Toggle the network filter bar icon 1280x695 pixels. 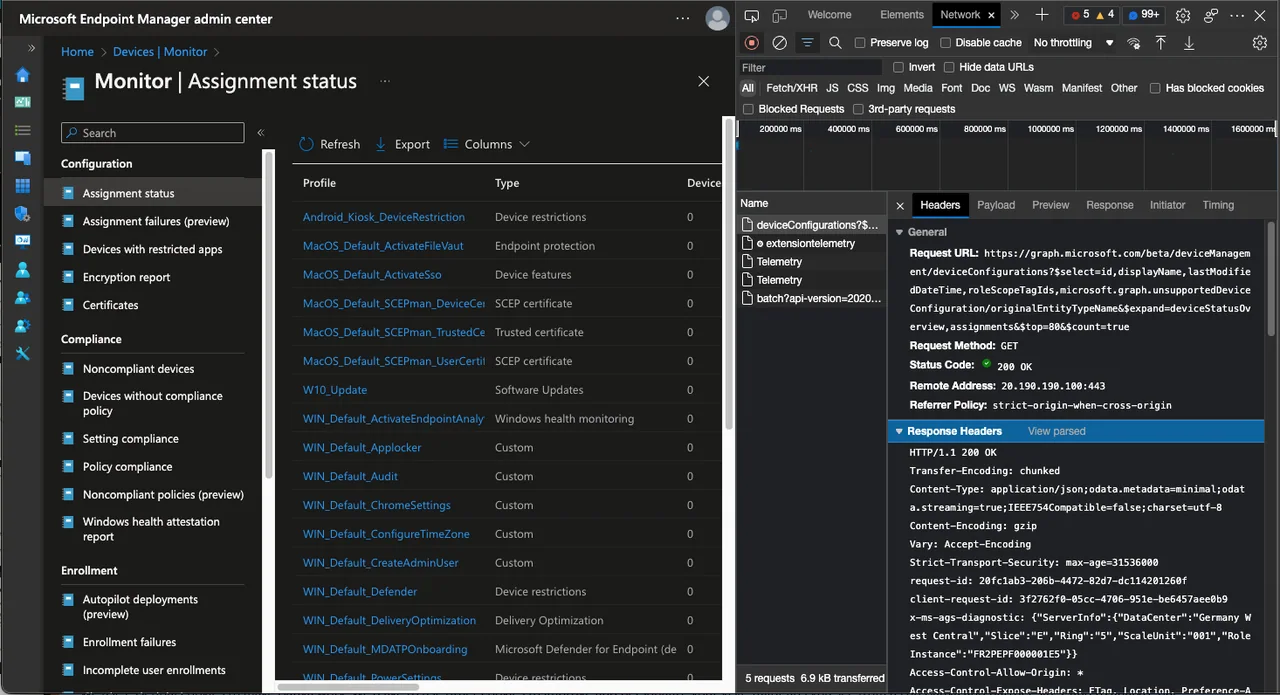pos(807,43)
